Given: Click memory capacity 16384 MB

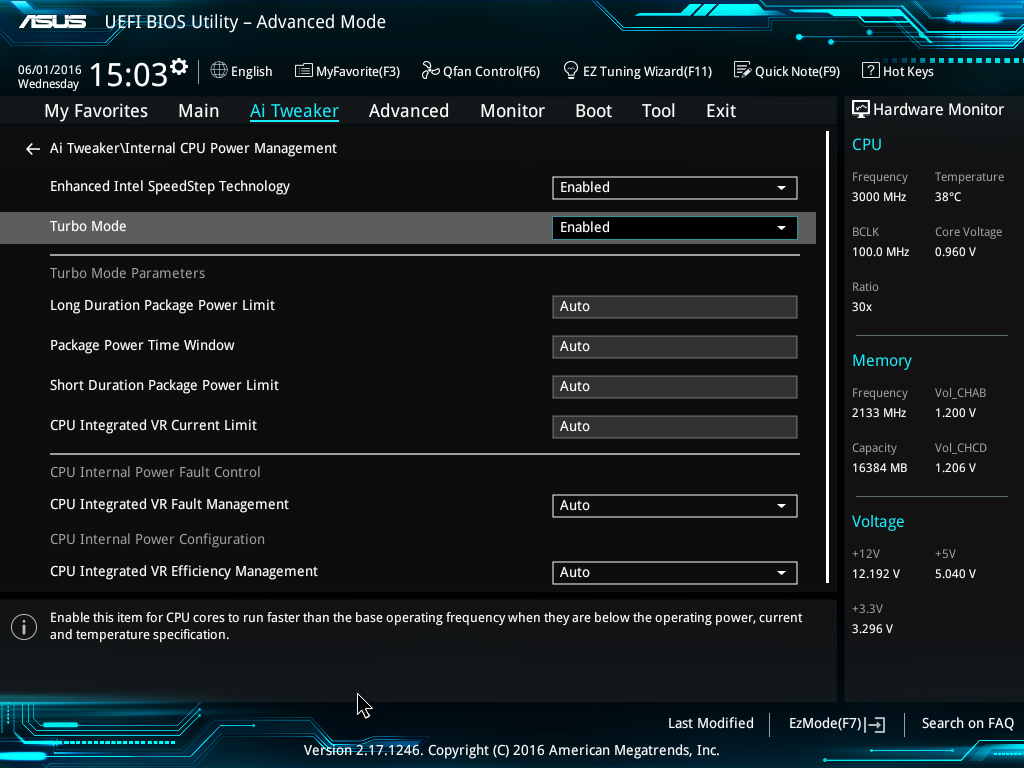Looking at the screenshot, I should pos(879,468).
